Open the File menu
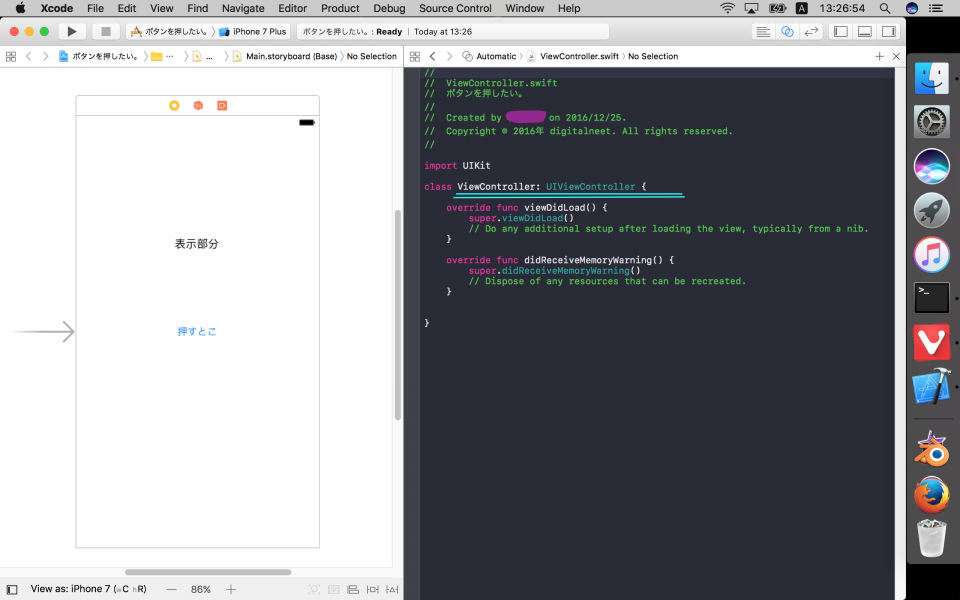The width and height of the screenshot is (960, 600). coord(96,8)
